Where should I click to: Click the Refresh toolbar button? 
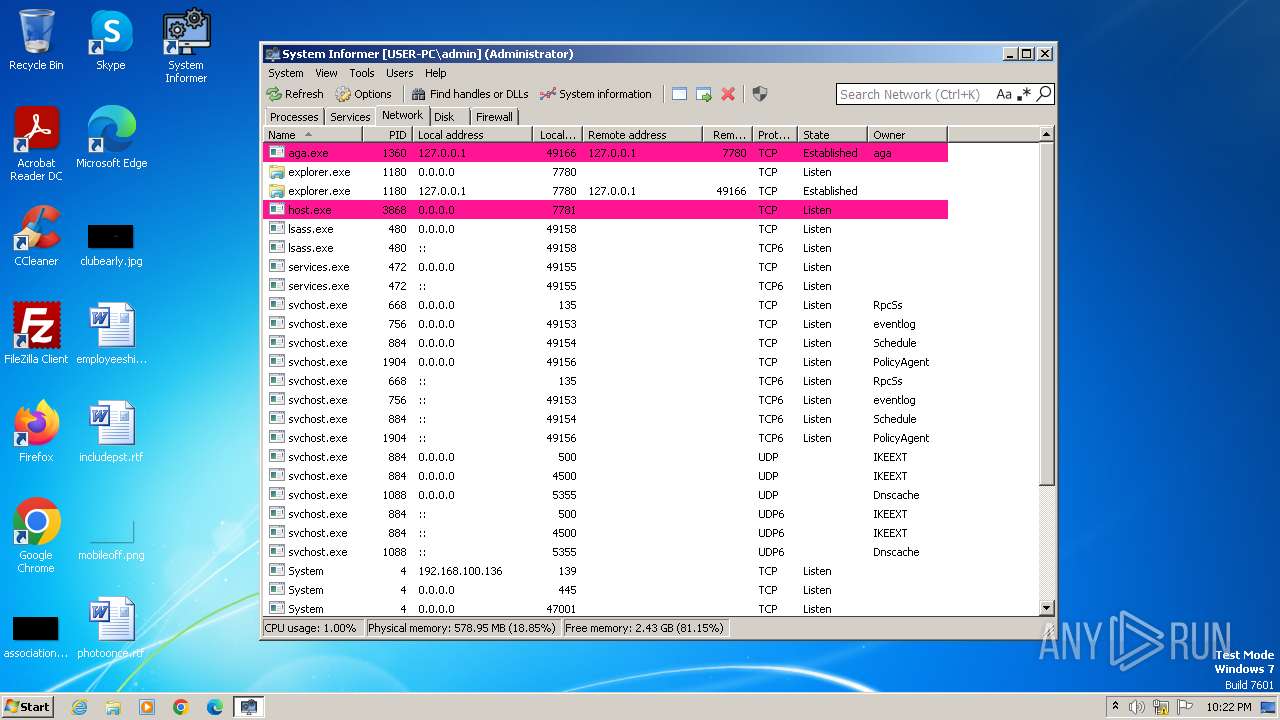coord(295,94)
